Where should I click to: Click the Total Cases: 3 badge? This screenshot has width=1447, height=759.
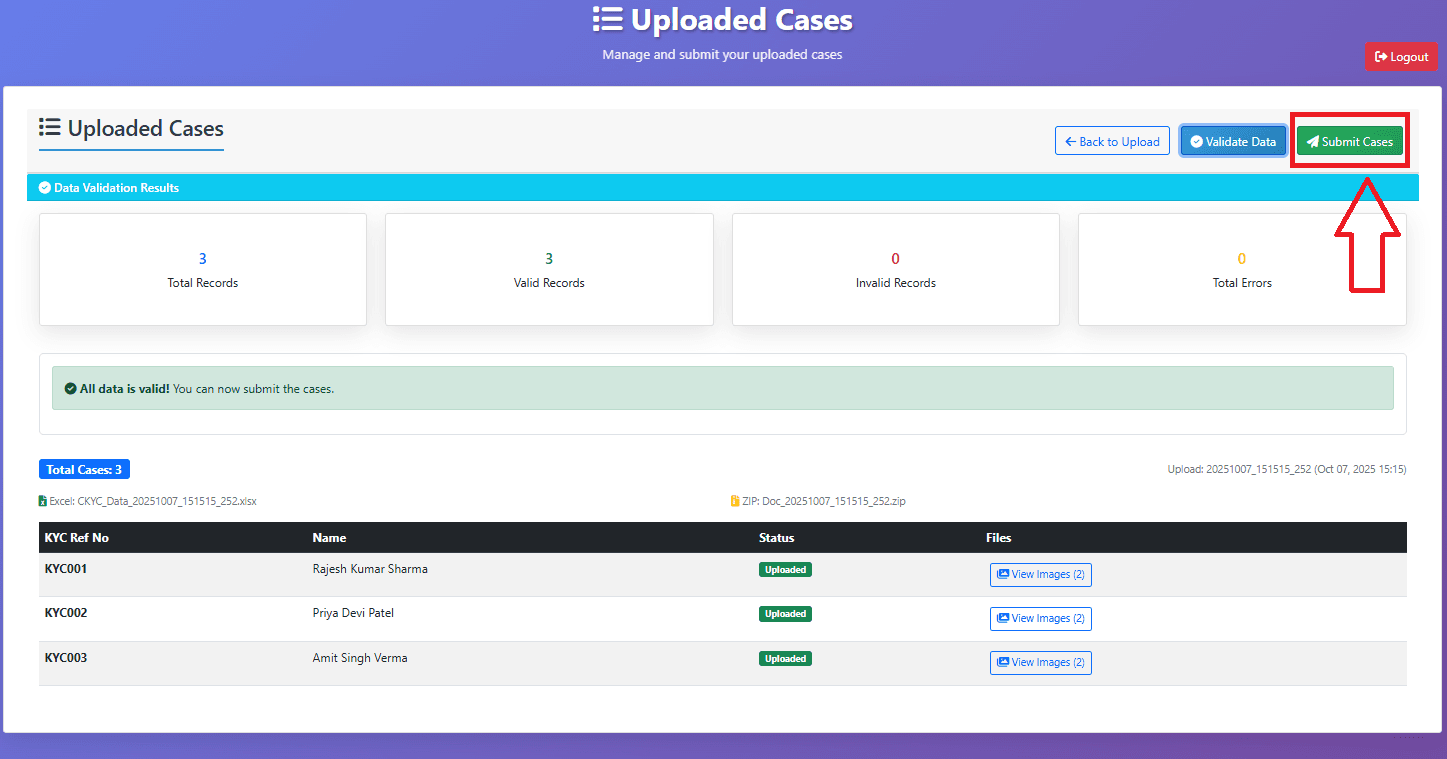[x=84, y=470]
